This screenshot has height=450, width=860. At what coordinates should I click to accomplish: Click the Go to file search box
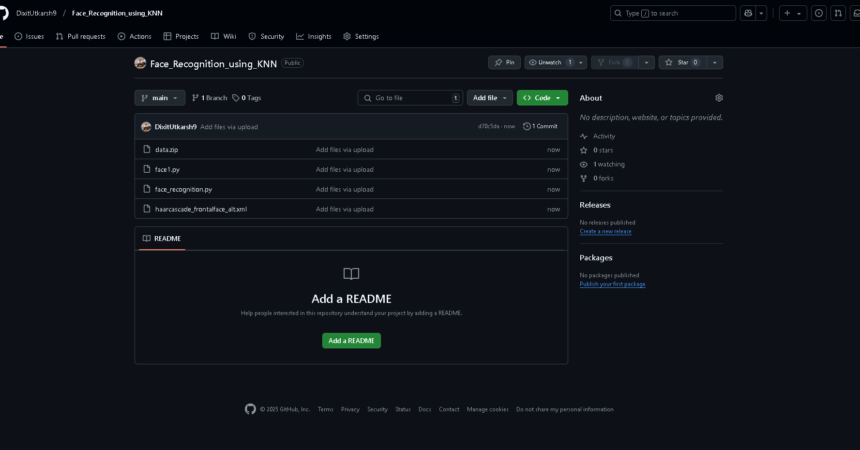[410, 98]
